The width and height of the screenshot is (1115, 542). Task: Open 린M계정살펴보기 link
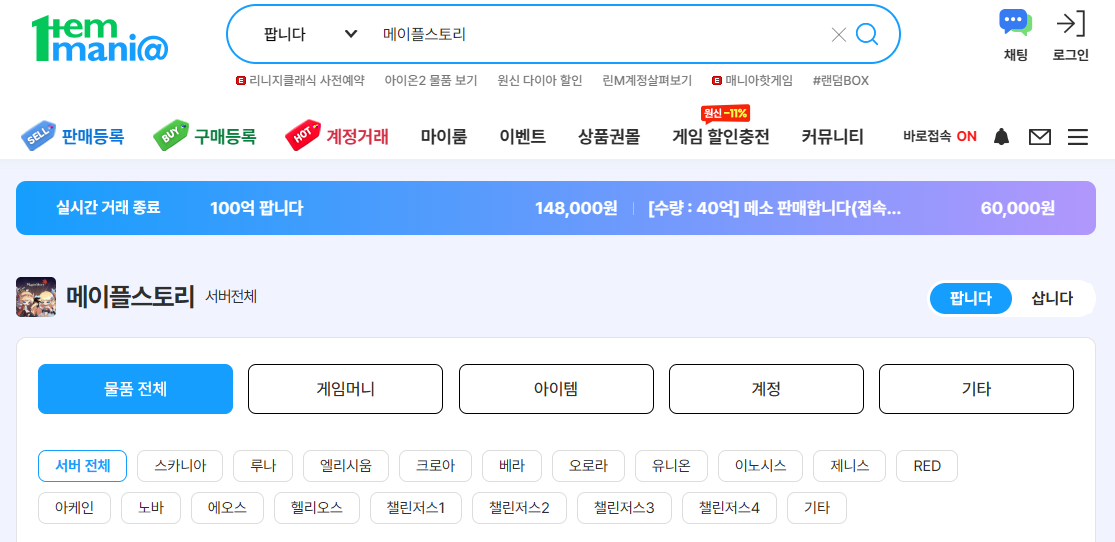click(x=647, y=80)
